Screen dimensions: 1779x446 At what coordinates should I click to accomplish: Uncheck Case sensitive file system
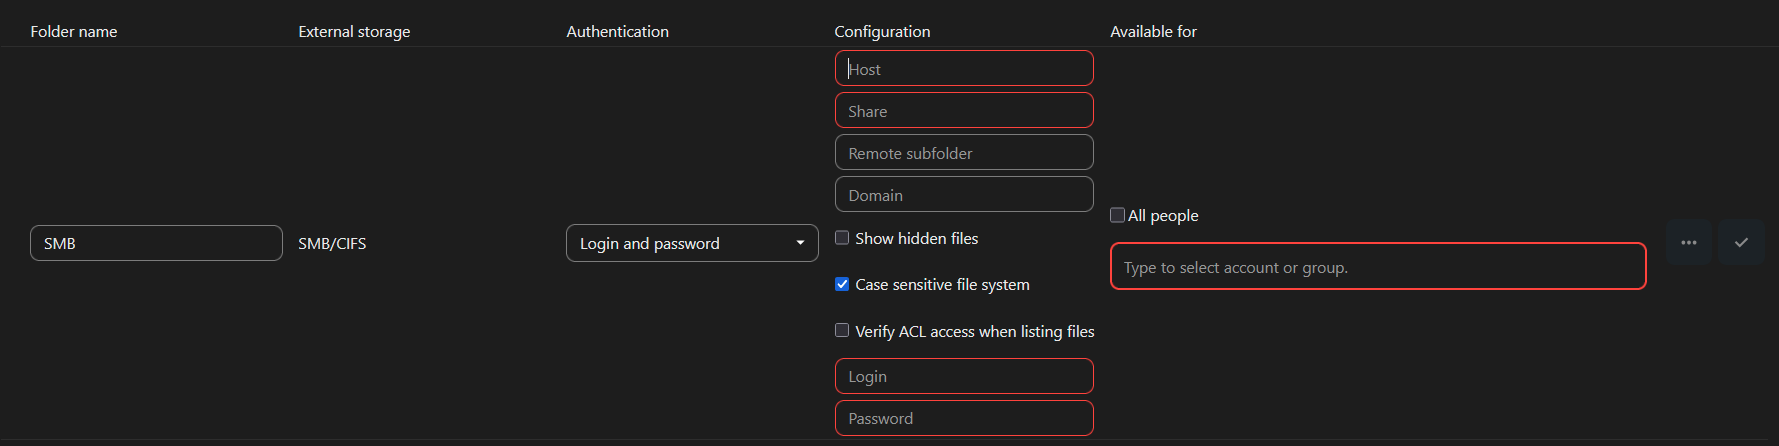coord(842,284)
